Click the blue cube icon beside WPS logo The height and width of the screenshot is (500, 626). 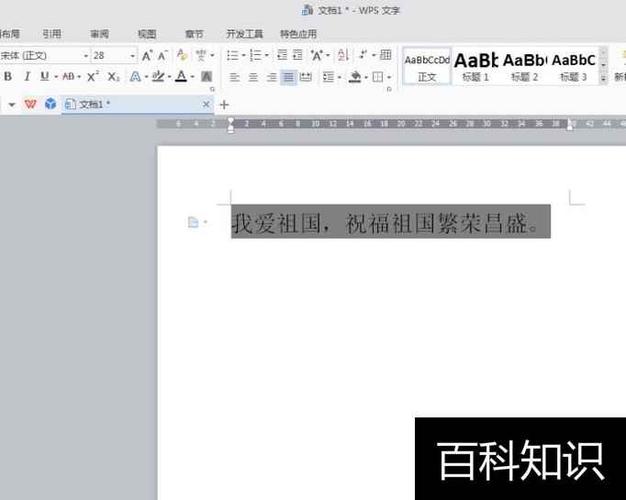click(x=50, y=104)
